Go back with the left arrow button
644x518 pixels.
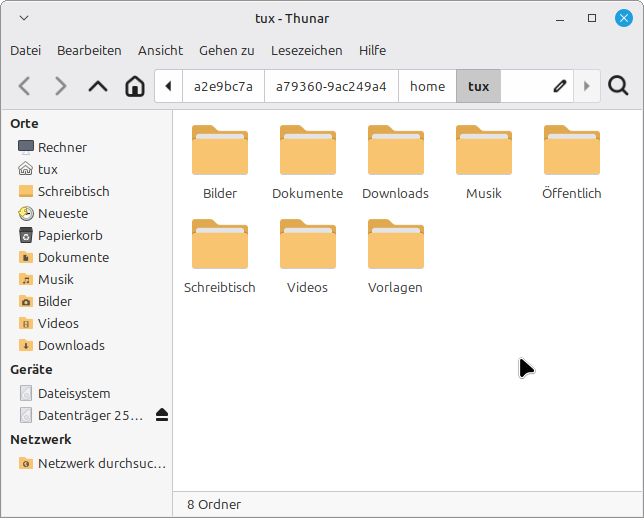click(x=25, y=86)
